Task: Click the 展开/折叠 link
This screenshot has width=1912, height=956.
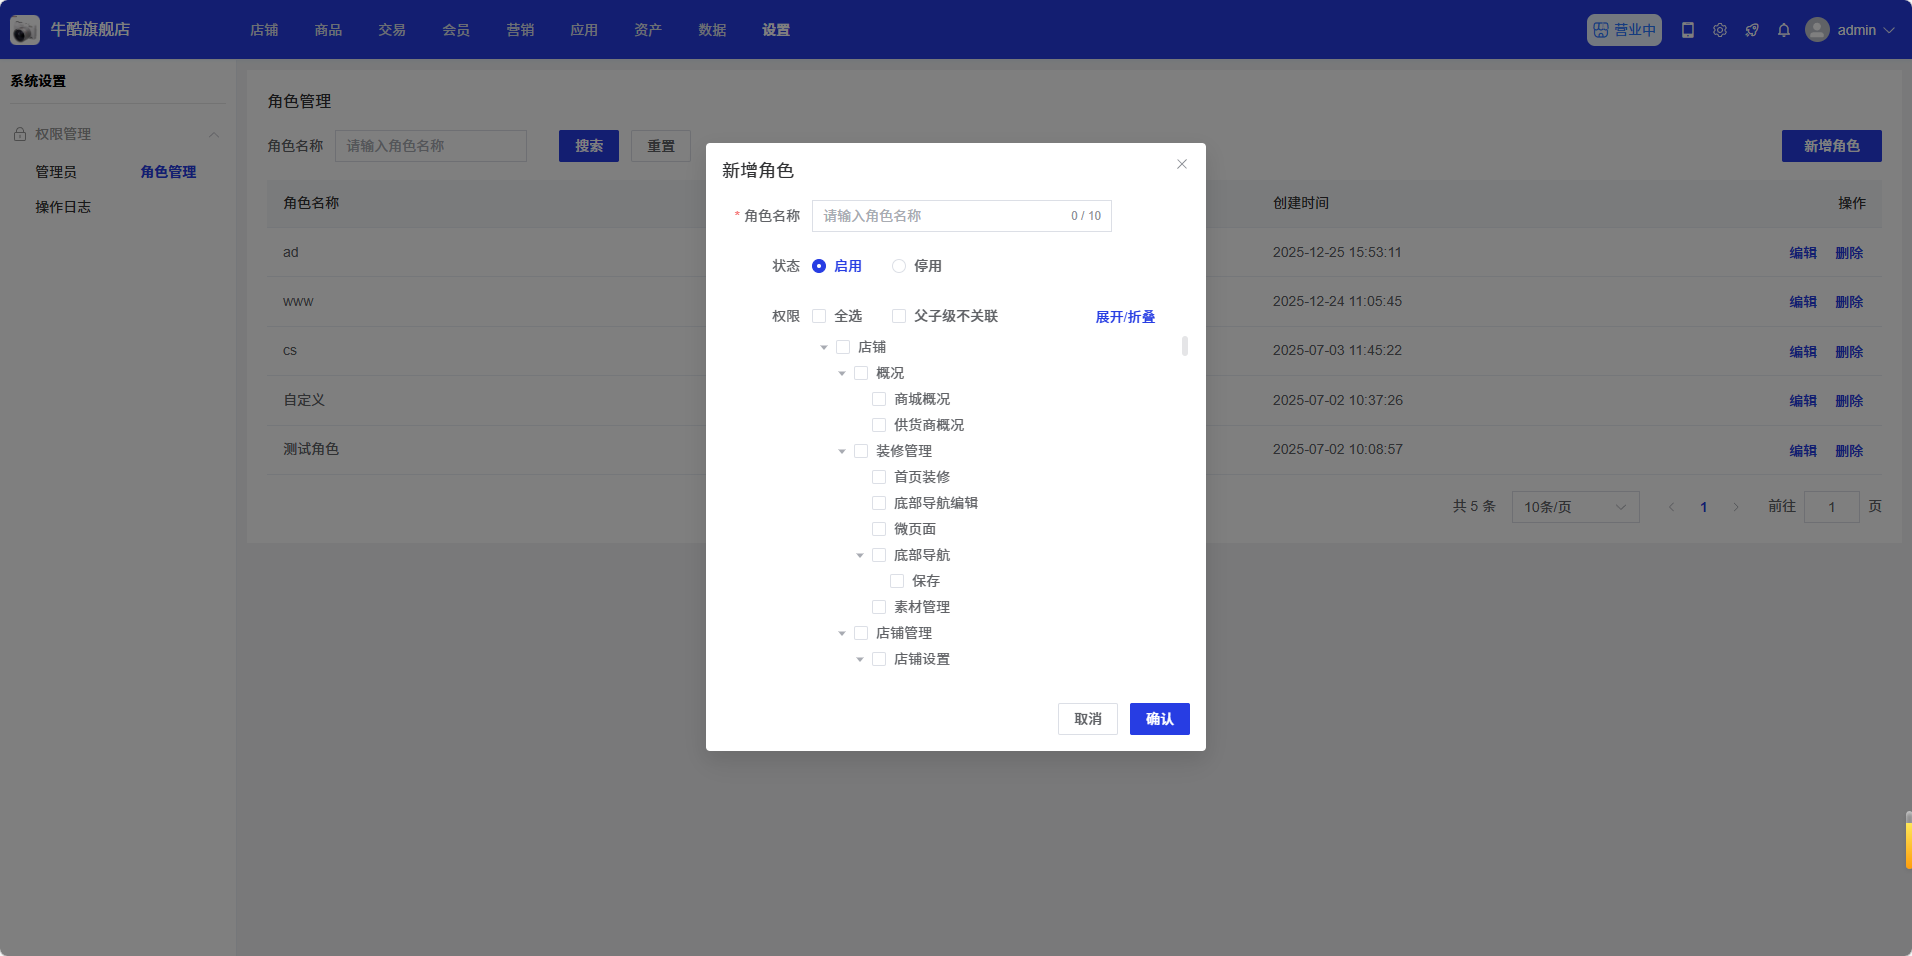Action: (1125, 317)
